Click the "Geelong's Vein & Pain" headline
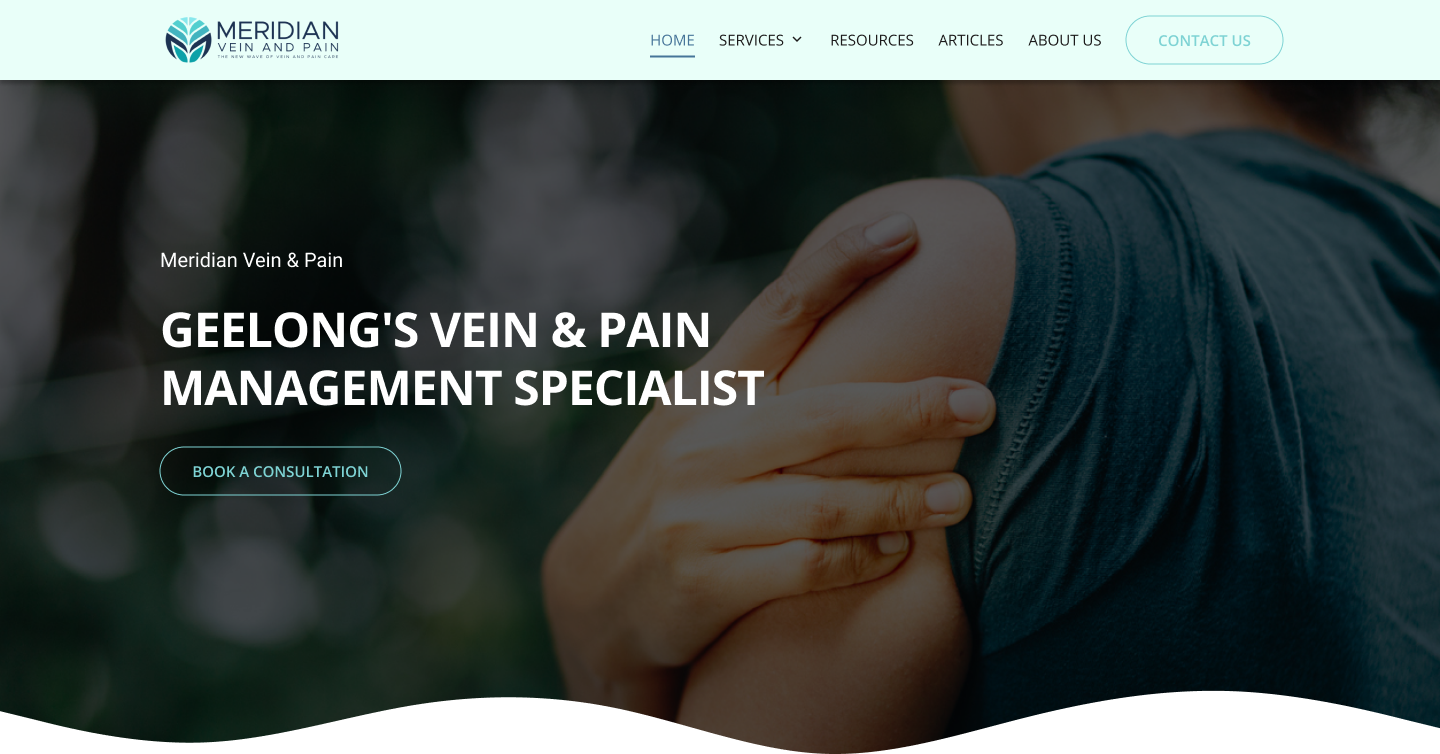 pyautogui.click(x=436, y=329)
